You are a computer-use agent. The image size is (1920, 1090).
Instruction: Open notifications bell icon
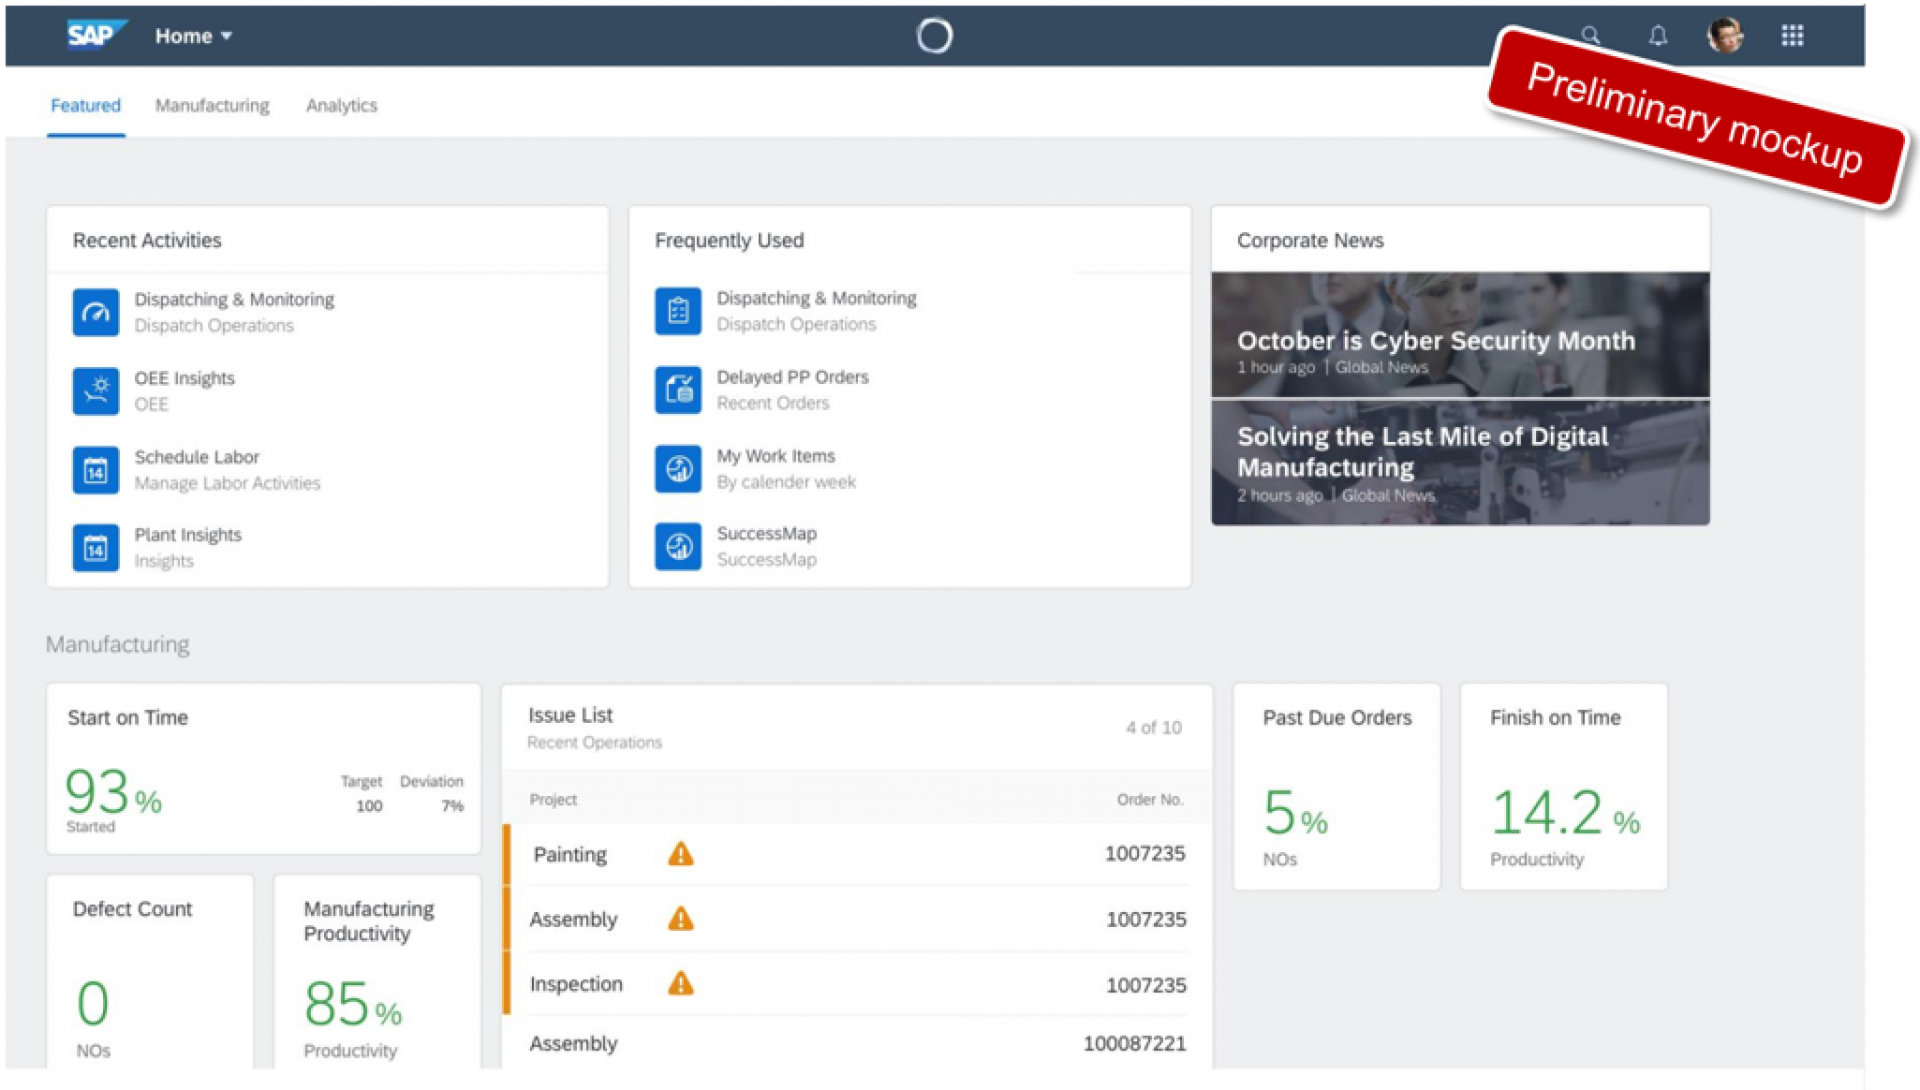[x=1657, y=36]
